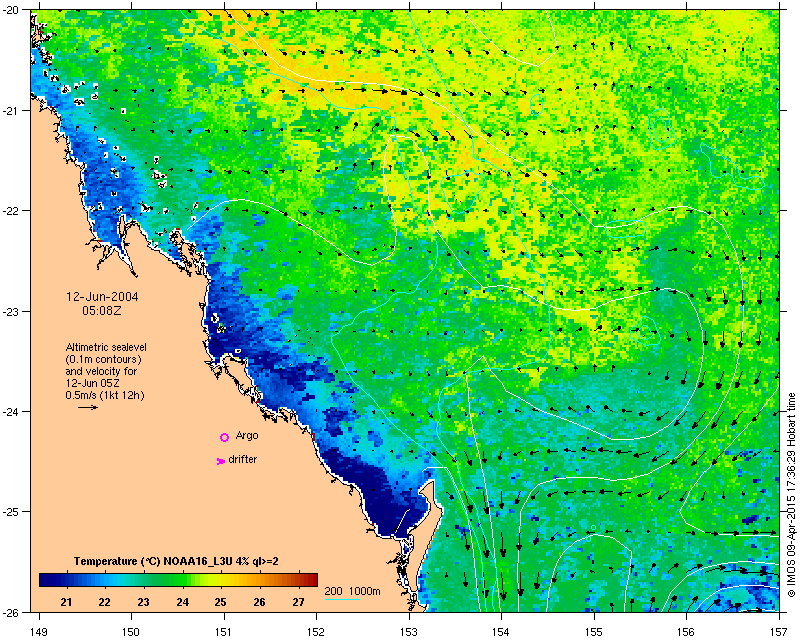Click the longitude axis label 155

tap(594, 632)
